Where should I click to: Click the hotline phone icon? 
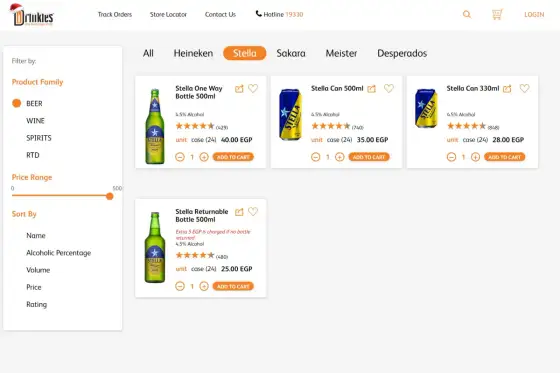(x=259, y=14)
